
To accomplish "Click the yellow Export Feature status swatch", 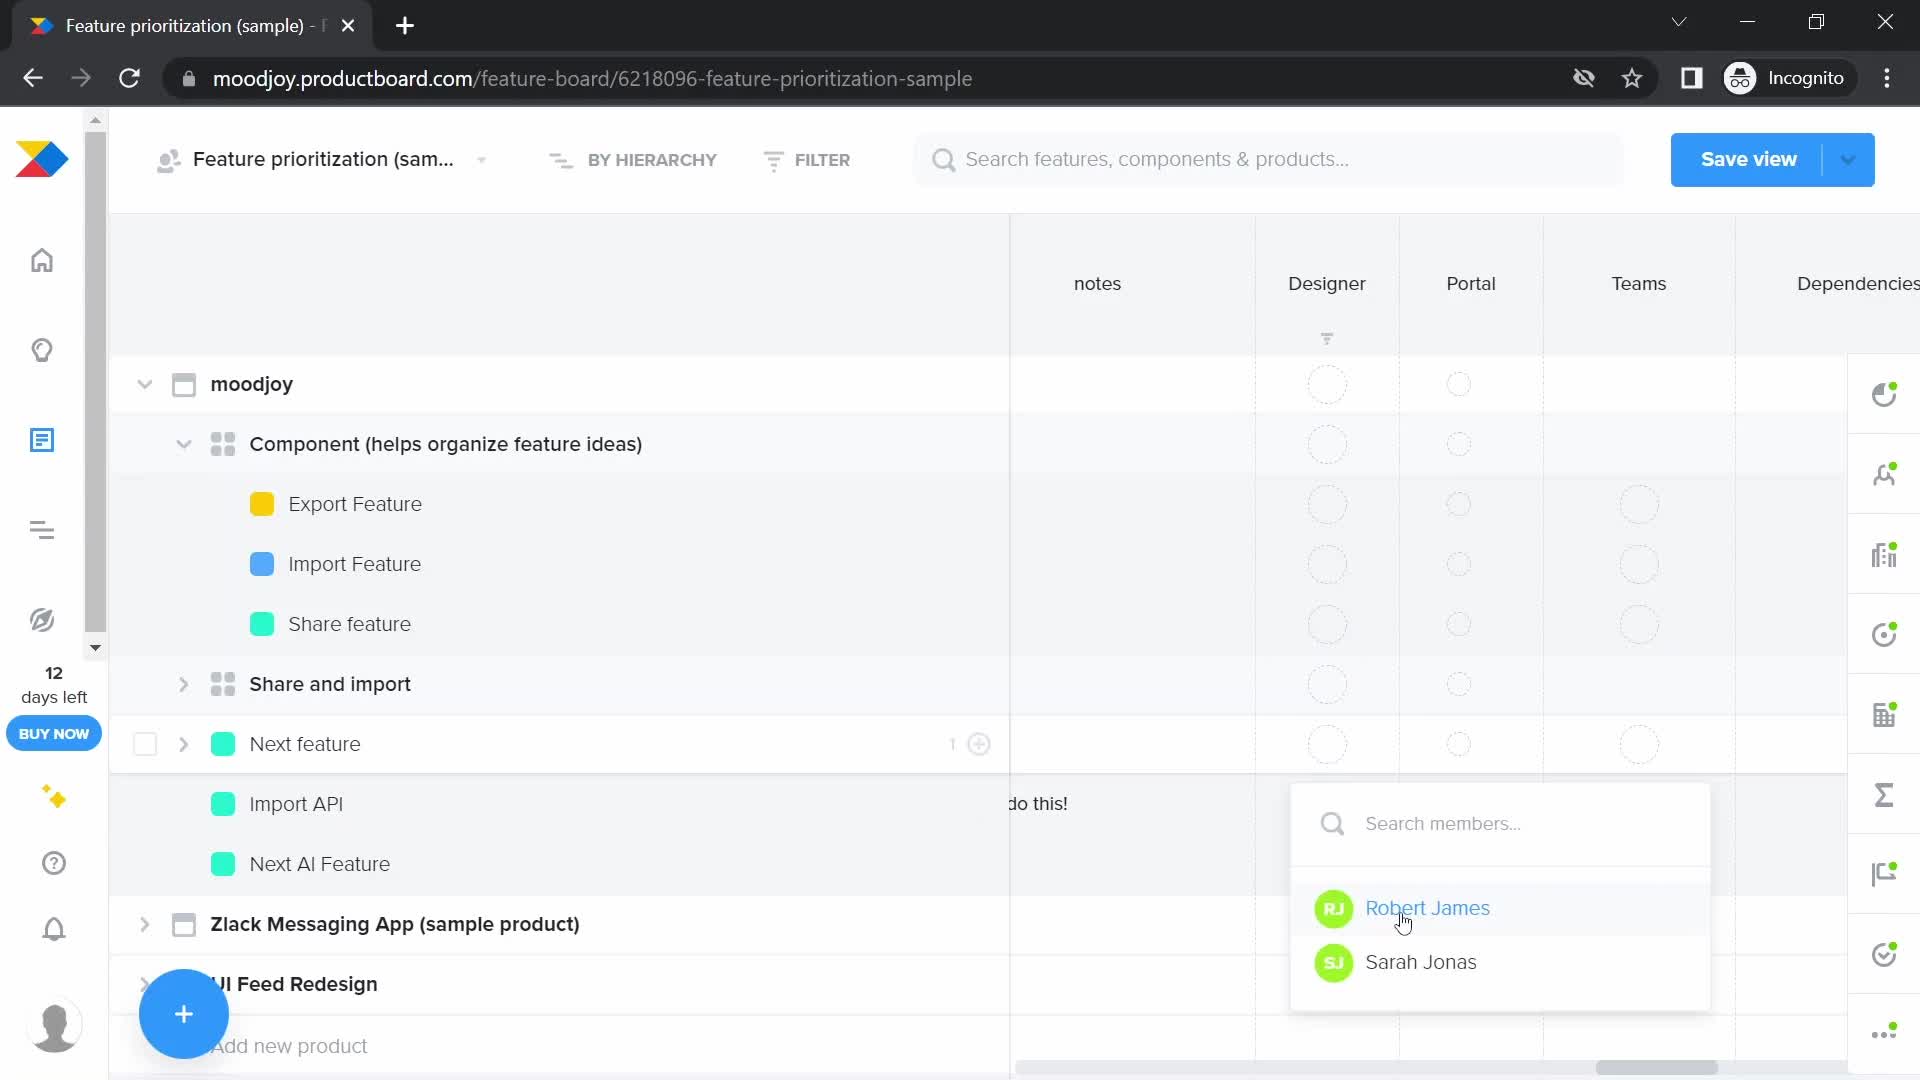I will [x=262, y=504].
